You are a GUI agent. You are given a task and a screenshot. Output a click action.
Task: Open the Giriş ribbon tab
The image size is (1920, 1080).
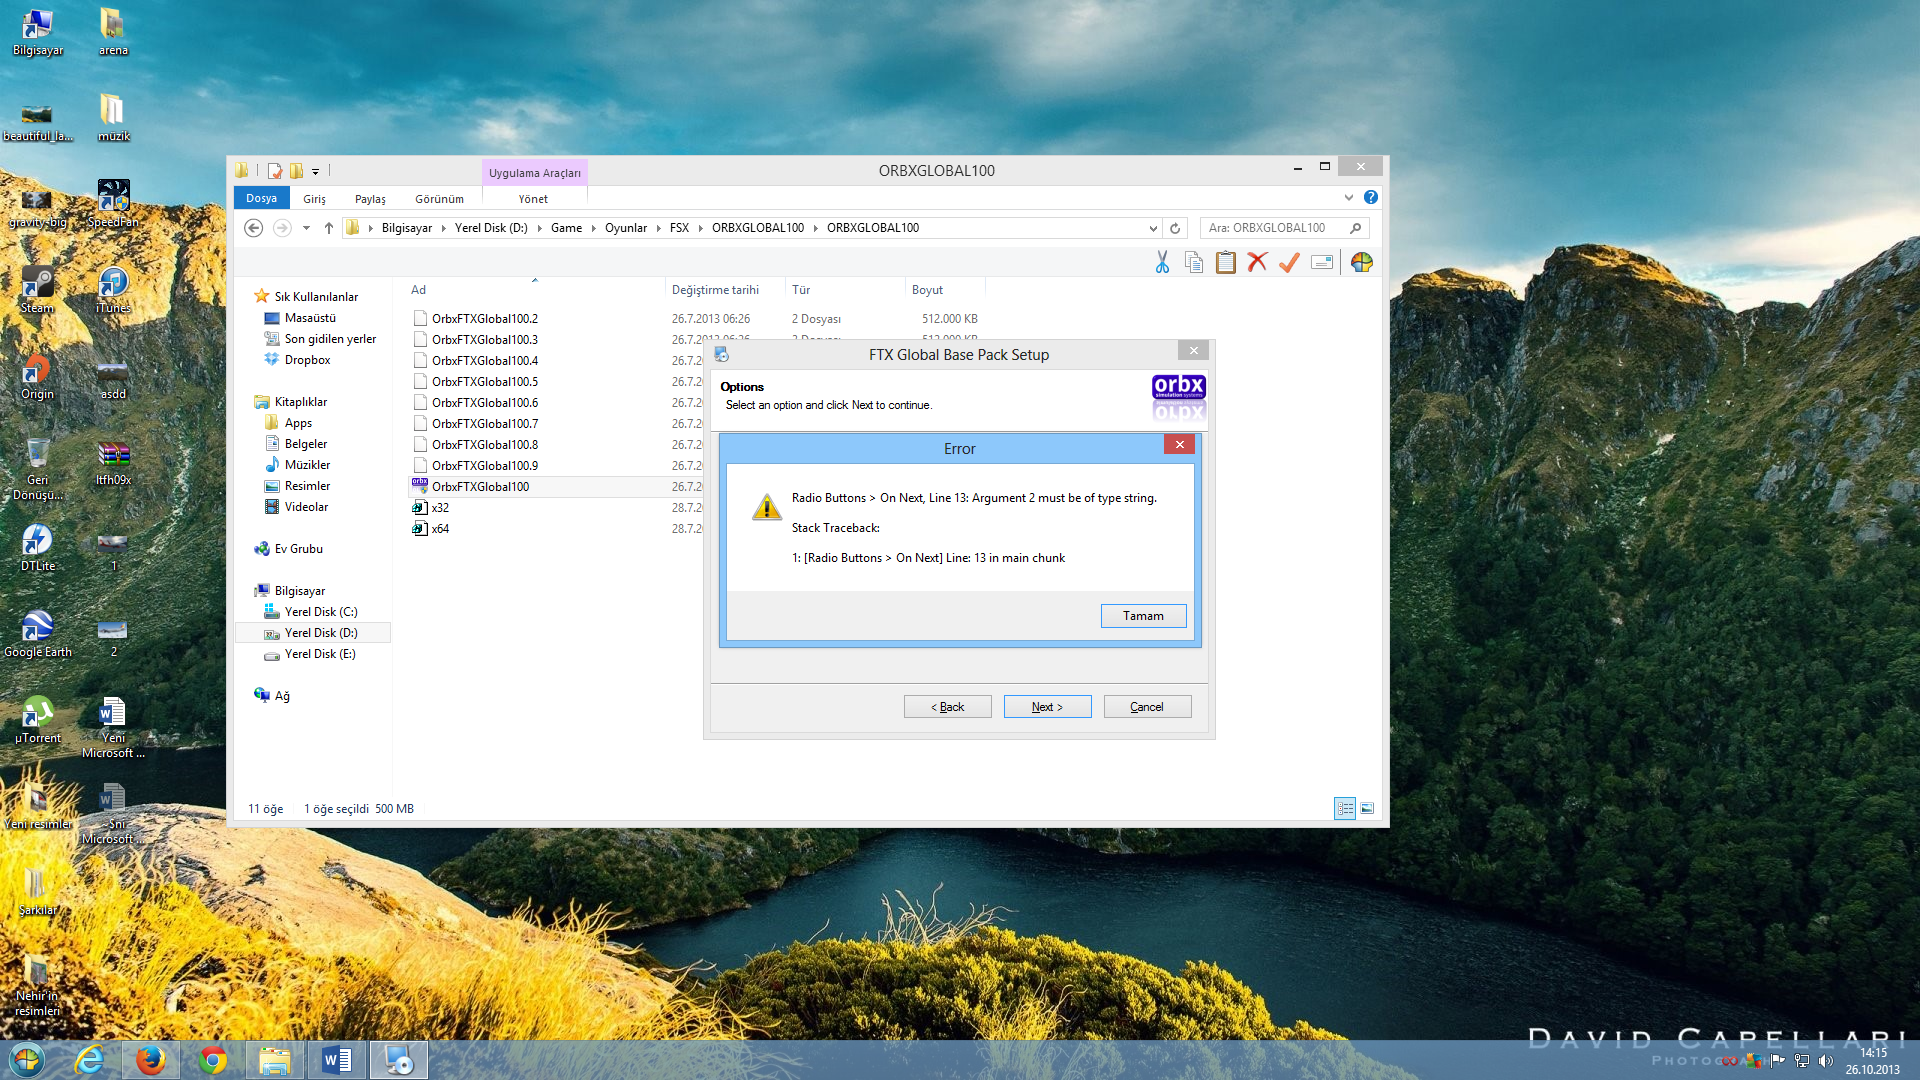coord(314,199)
